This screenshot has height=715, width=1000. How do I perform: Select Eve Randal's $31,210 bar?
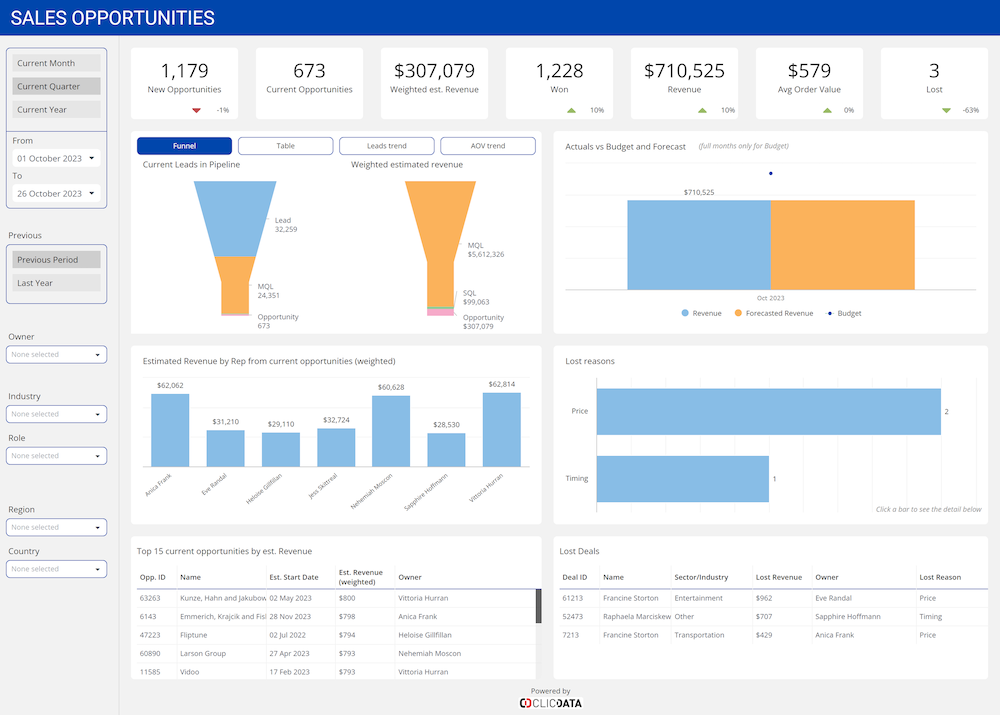pos(225,448)
